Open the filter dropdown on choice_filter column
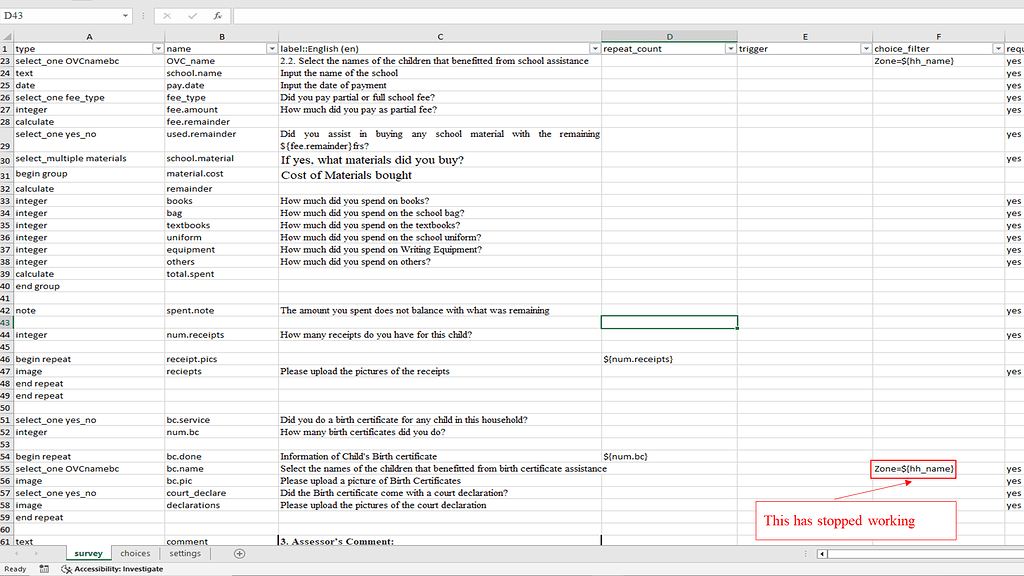1024x576 pixels. (997, 48)
